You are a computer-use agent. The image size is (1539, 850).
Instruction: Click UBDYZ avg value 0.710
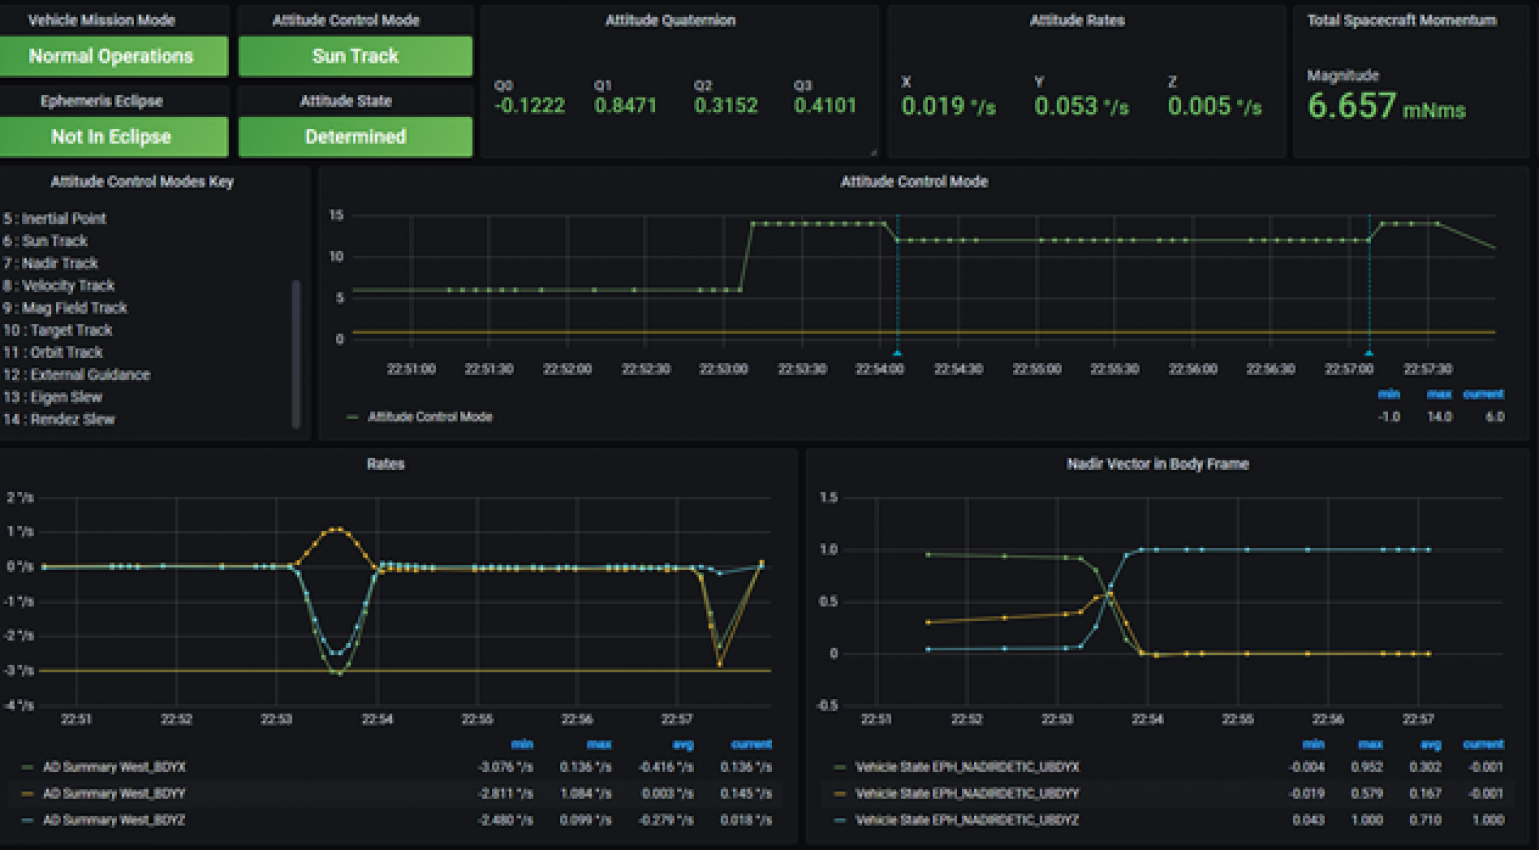[x=1425, y=820]
